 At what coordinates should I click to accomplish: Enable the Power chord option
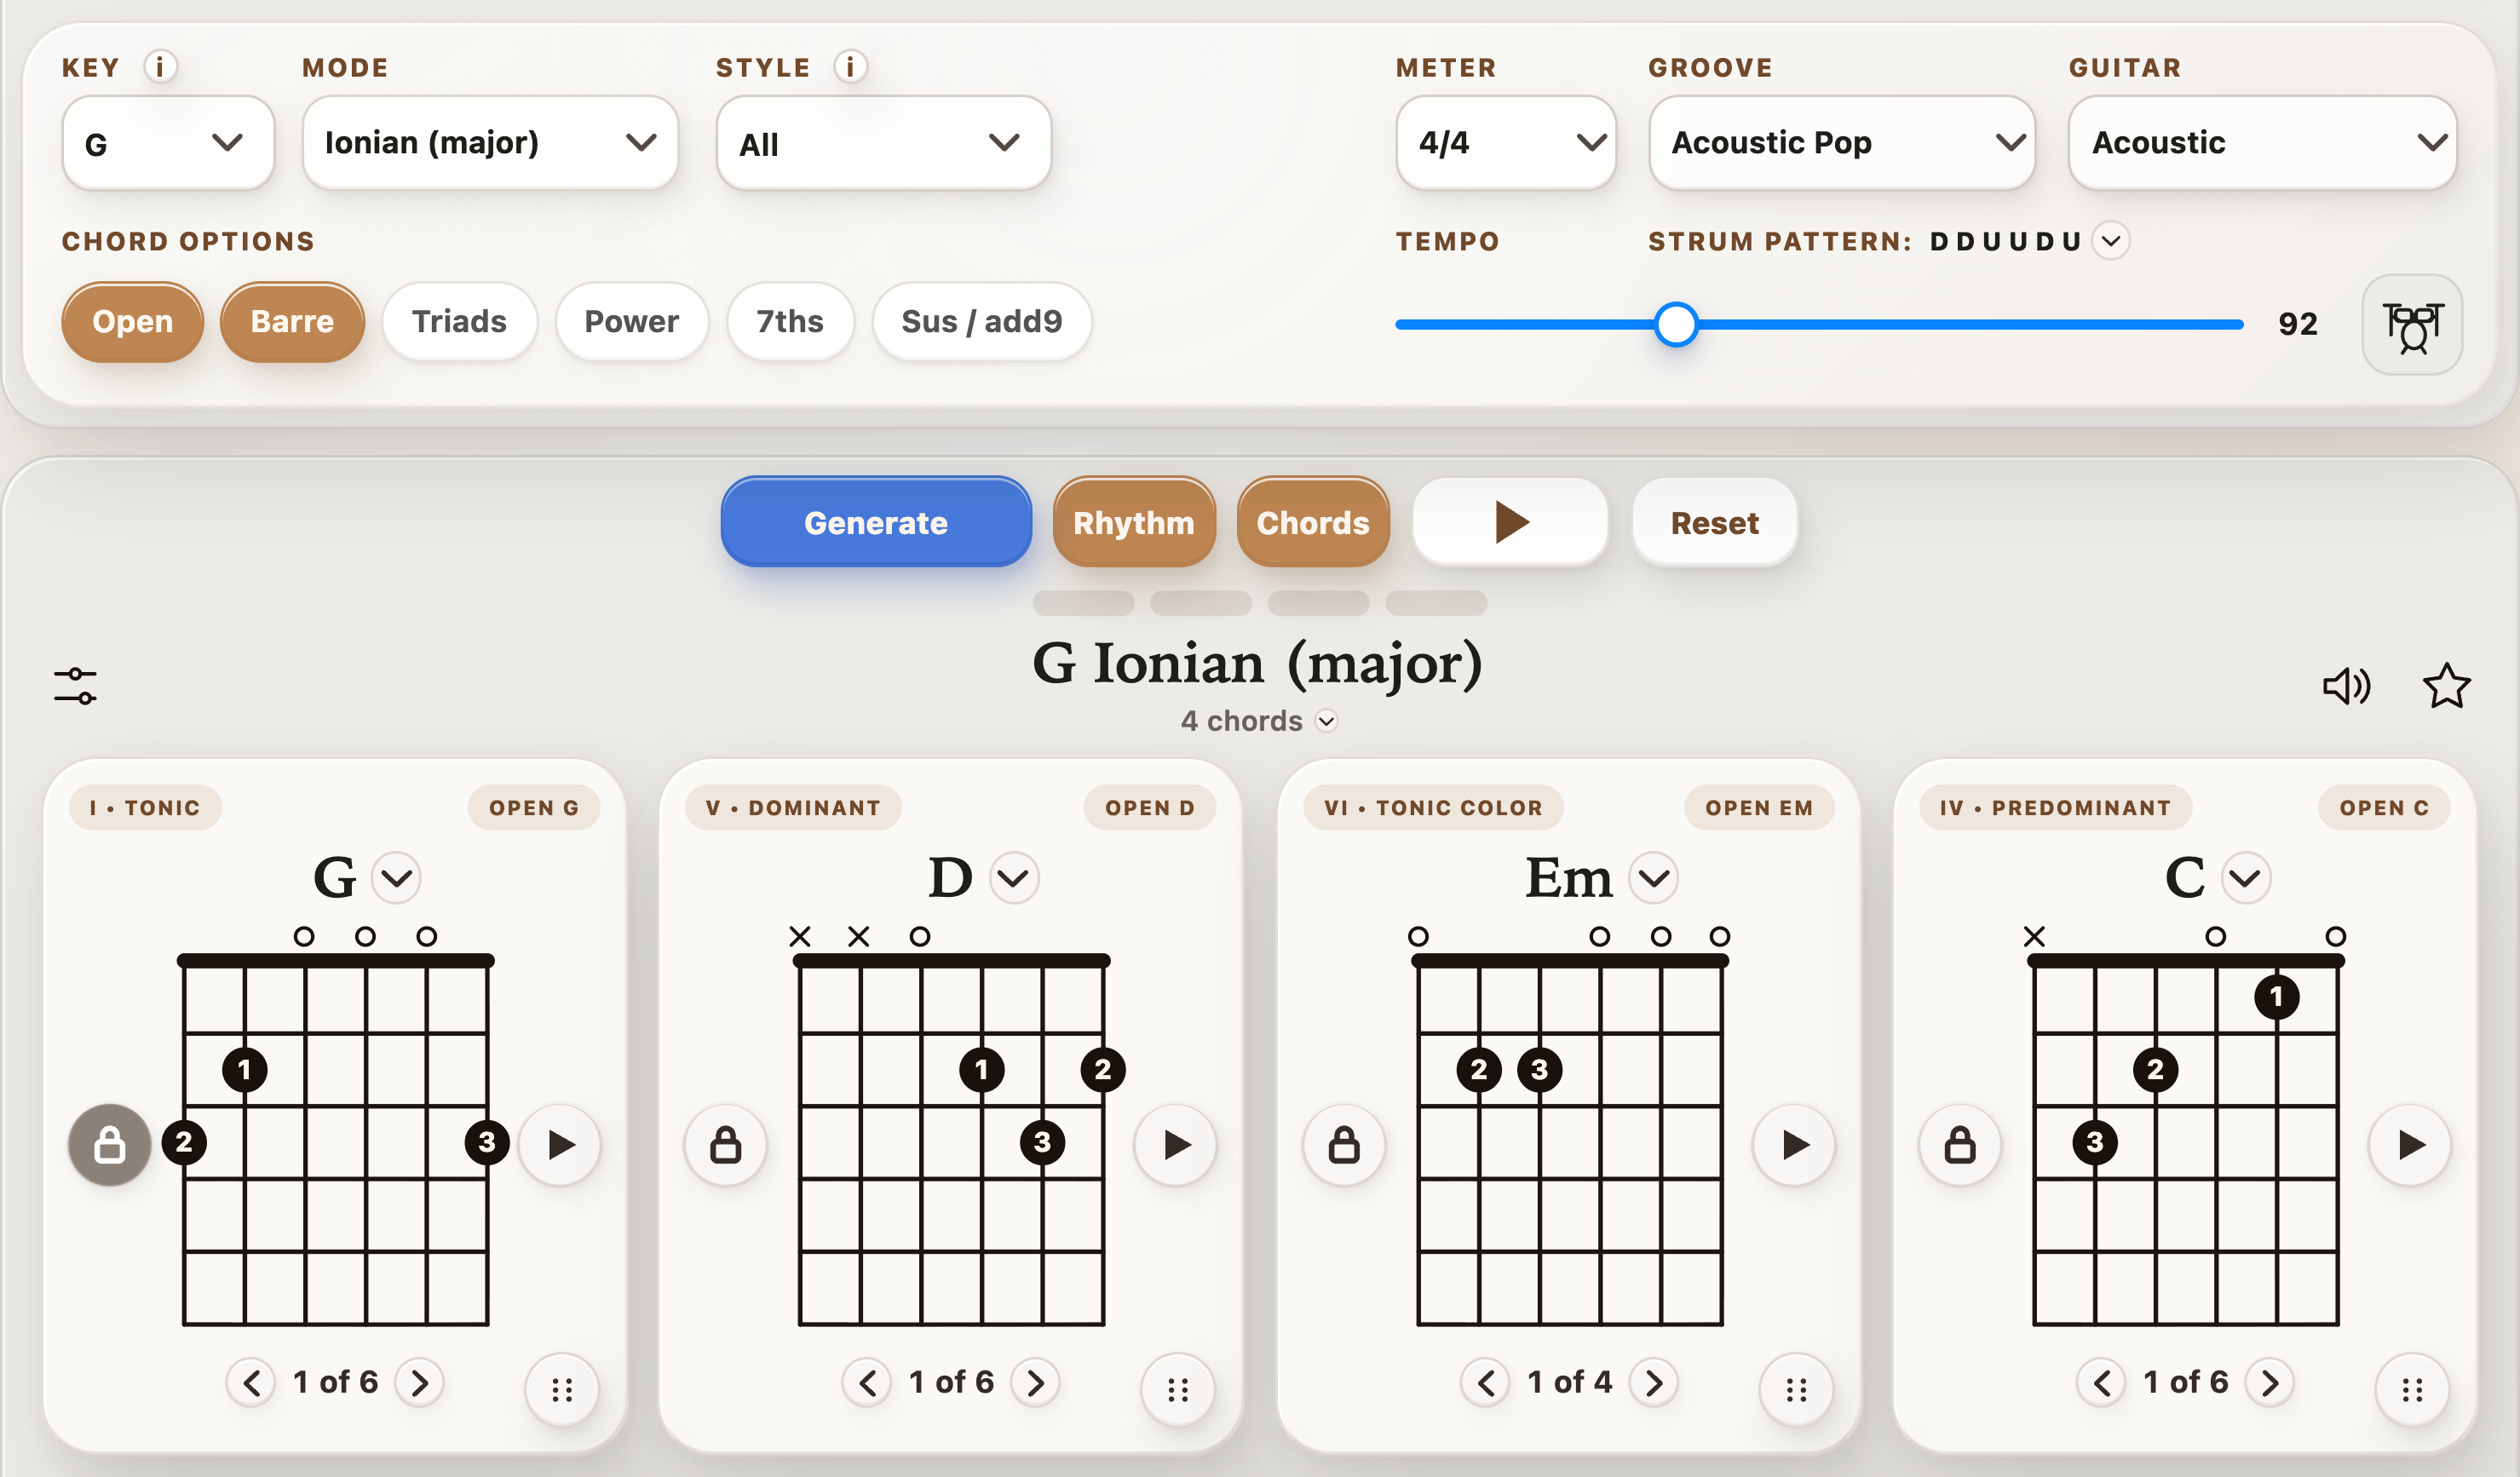point(632,322)
